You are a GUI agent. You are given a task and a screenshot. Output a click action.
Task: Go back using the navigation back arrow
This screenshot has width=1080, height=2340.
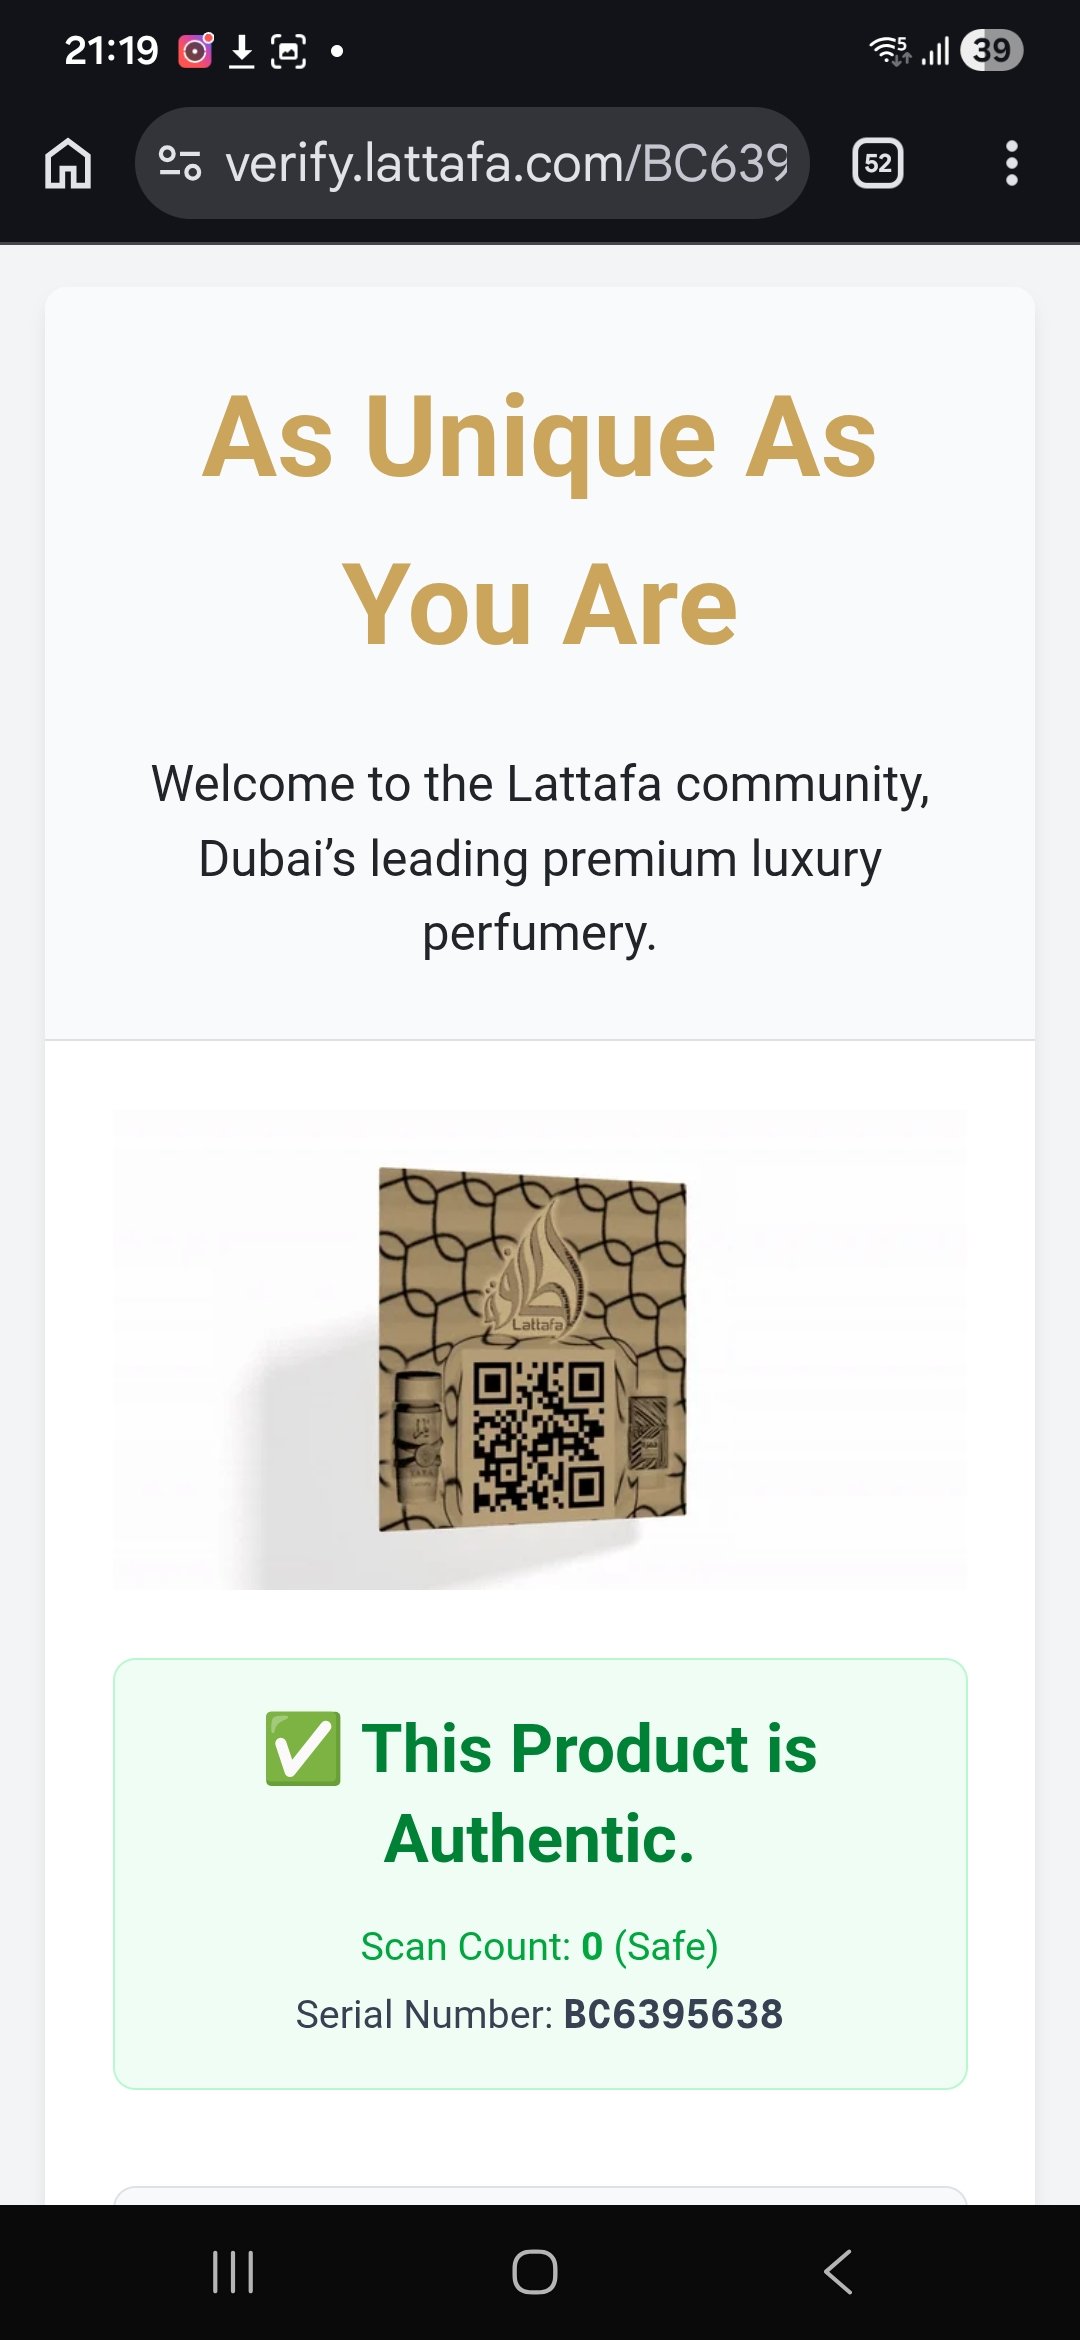pyautogui.click(x=838, y=2272)
